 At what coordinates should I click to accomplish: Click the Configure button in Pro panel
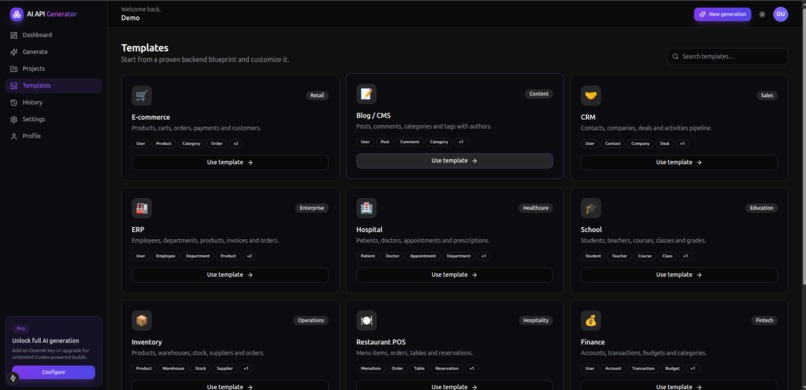click(53, 372)
